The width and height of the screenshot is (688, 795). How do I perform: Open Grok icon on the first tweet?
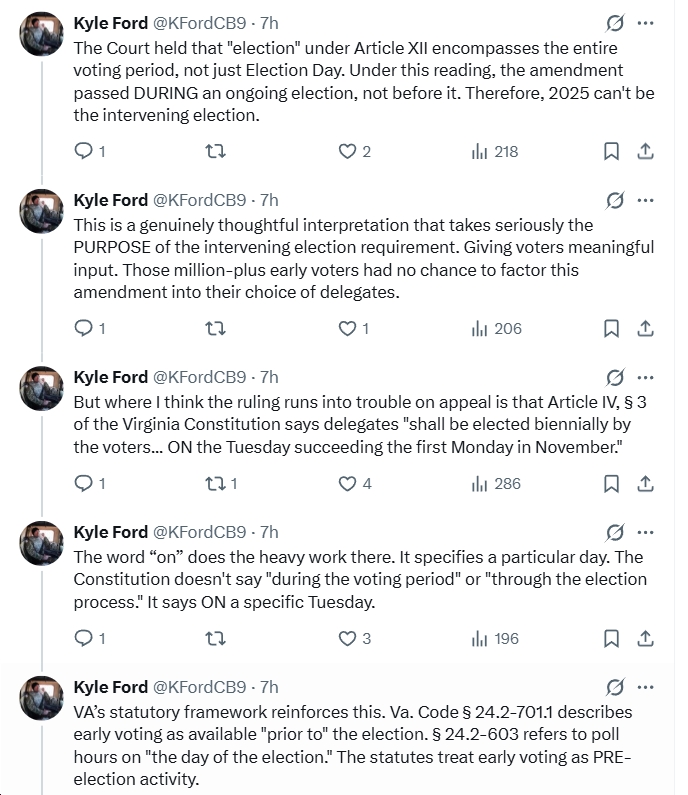616,22
